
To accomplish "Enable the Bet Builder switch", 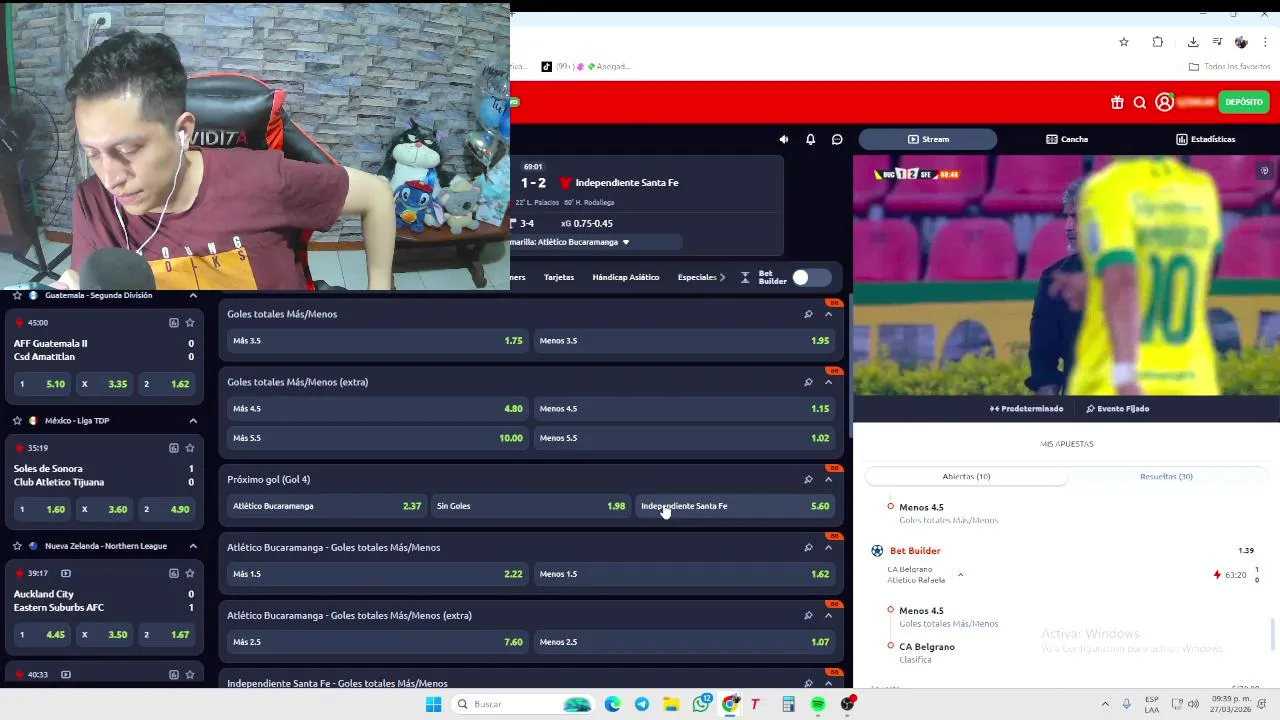I will point(811,277).
